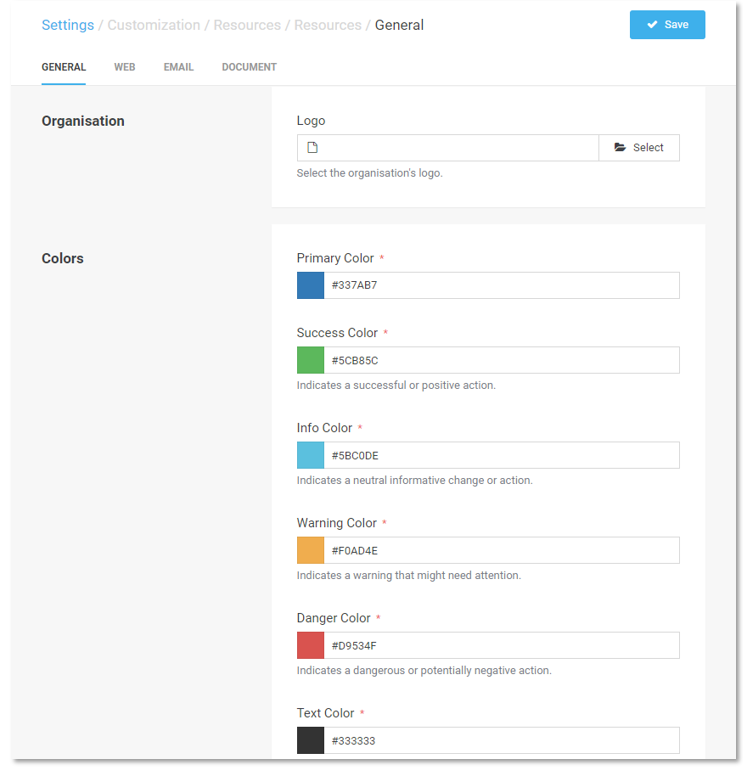Open the Email tab
The image size is (743, 770).
click(x=179, y=67)
